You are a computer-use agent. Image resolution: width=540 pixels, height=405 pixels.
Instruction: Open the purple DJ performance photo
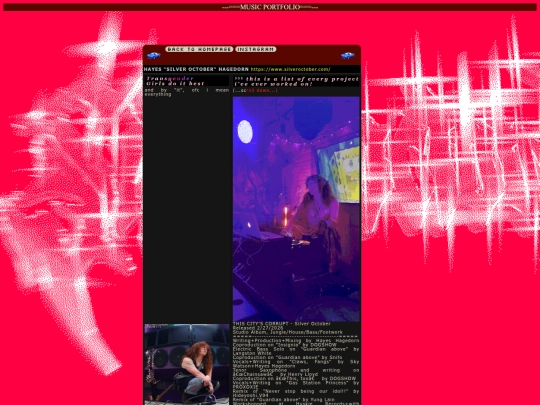[296, 209]
